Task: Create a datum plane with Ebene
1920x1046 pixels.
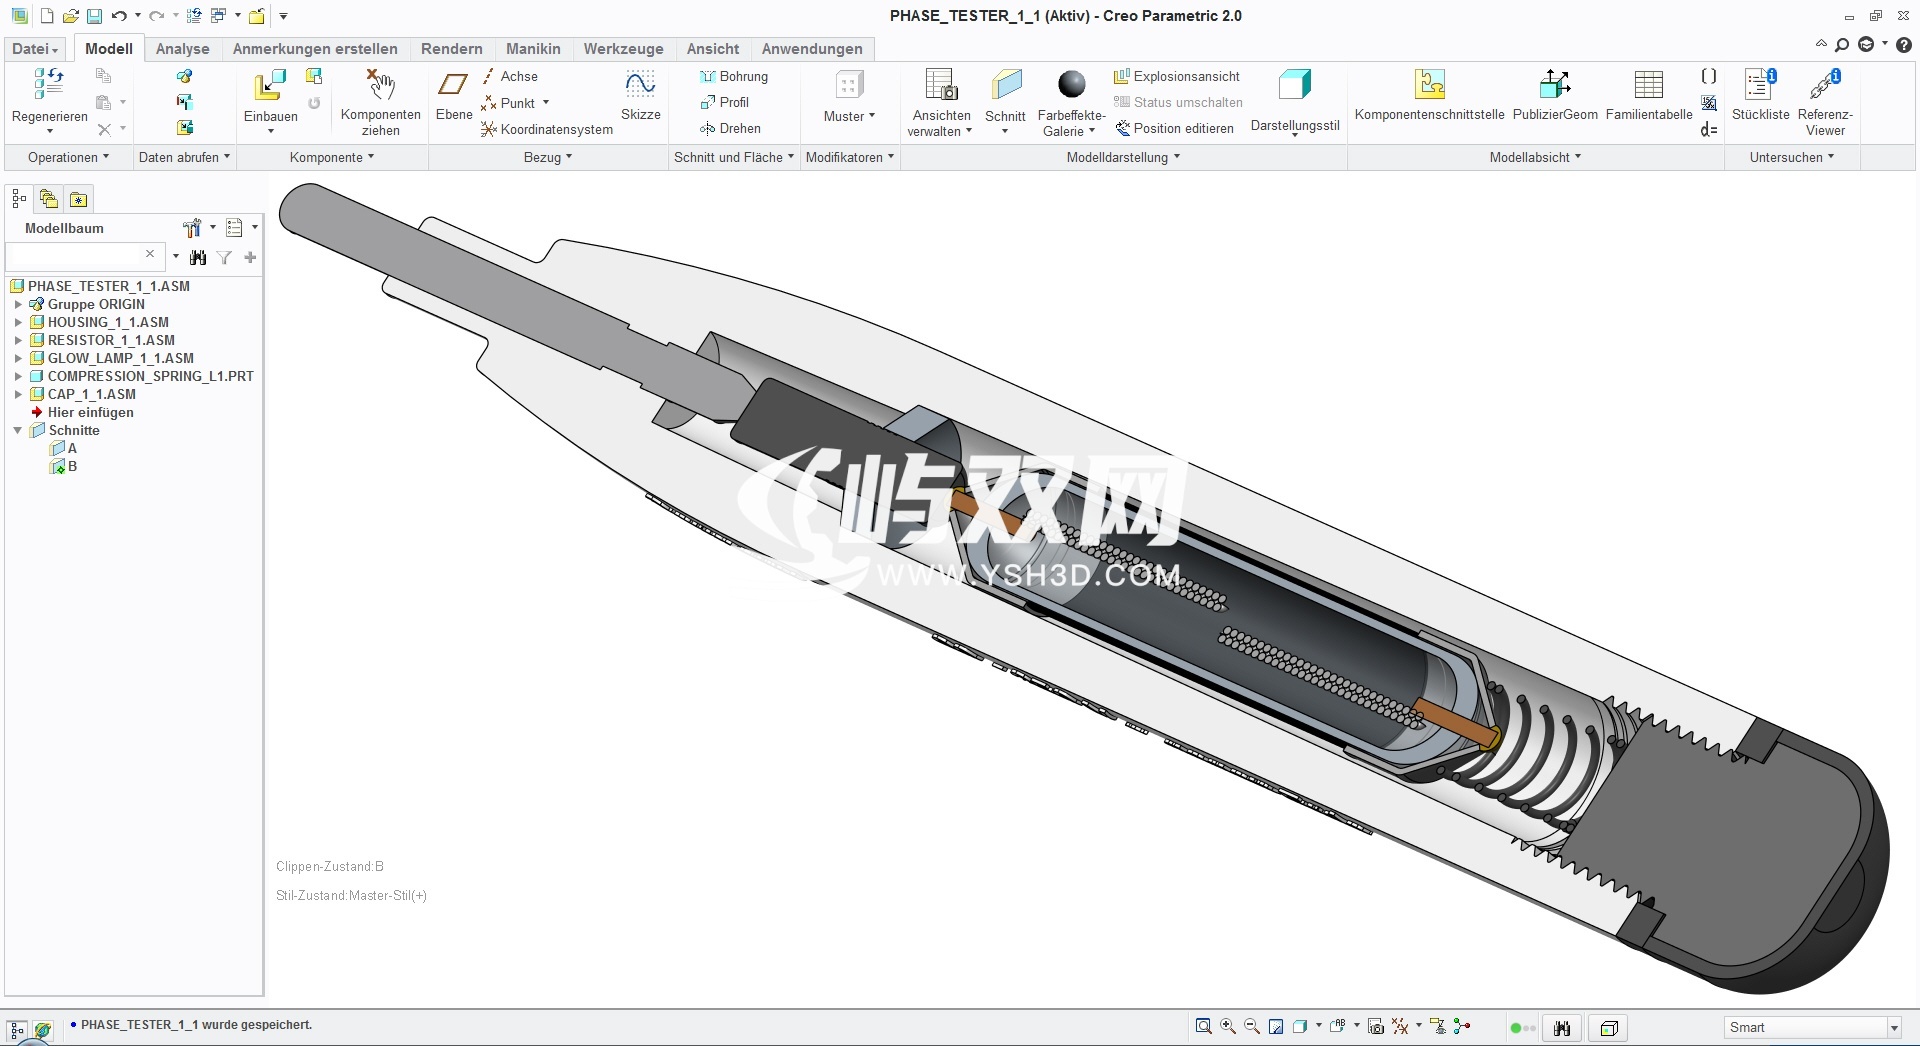Action: tap(453, 86)
